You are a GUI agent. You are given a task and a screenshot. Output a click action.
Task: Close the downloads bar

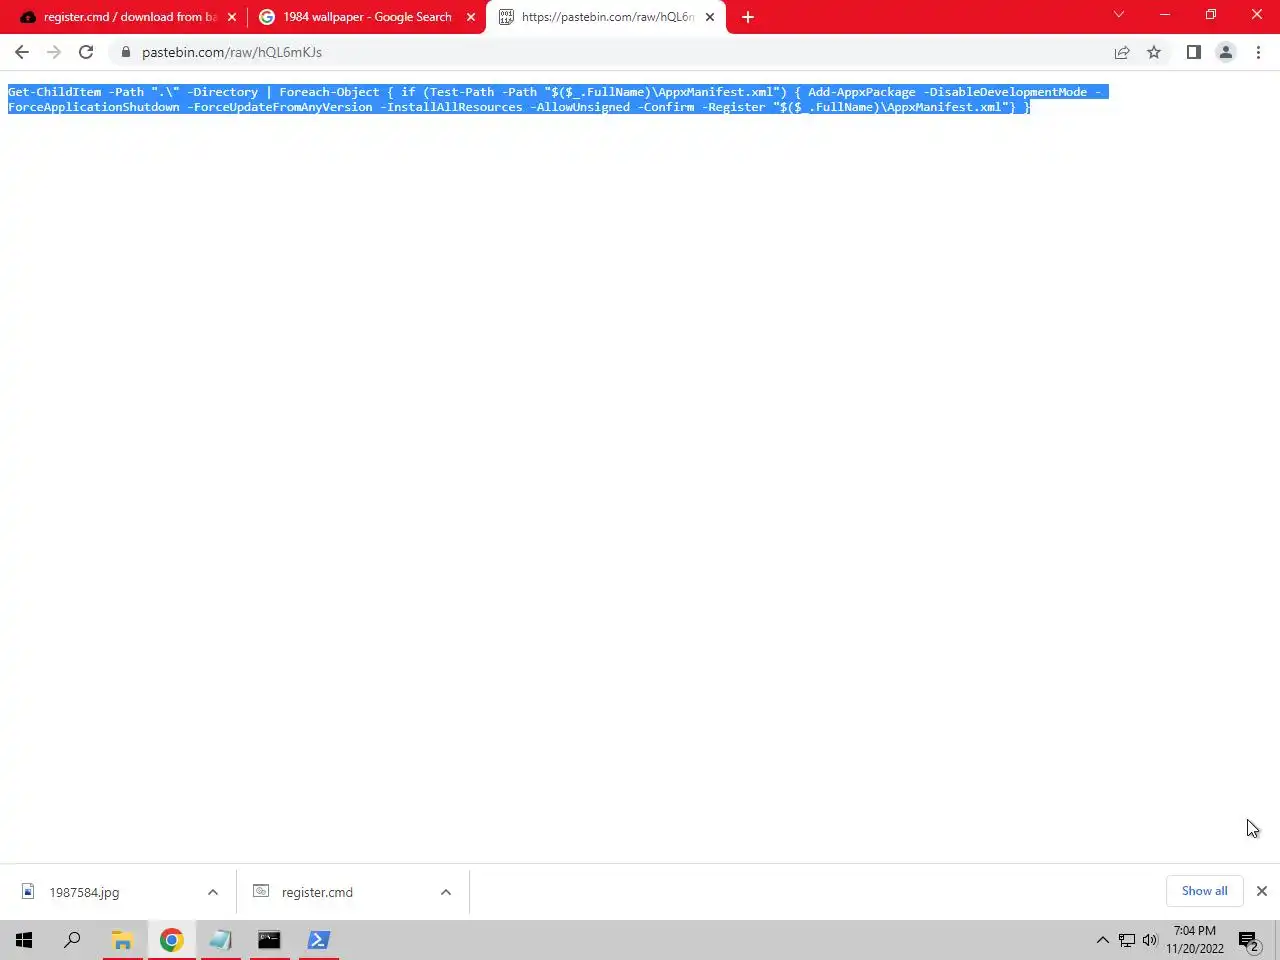[x=1262, y=891]
